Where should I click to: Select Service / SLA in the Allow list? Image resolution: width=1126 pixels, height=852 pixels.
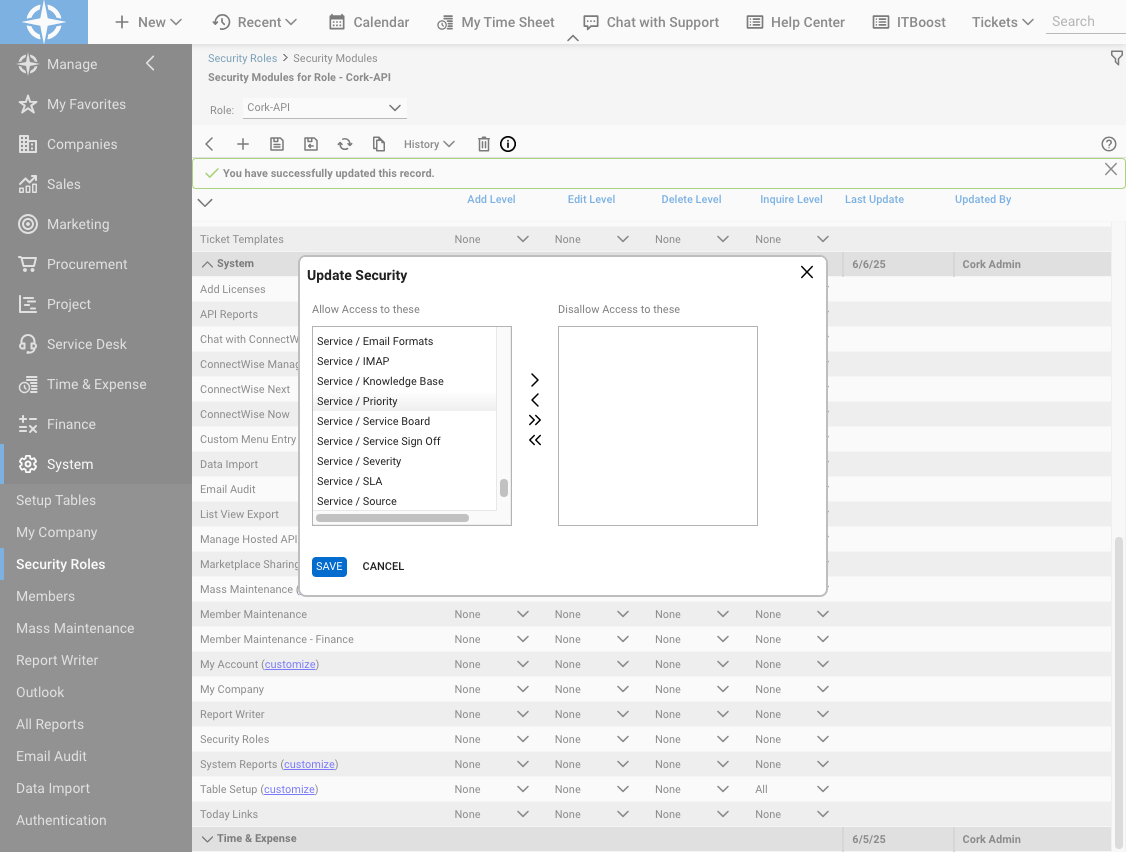tap(404, 481)
